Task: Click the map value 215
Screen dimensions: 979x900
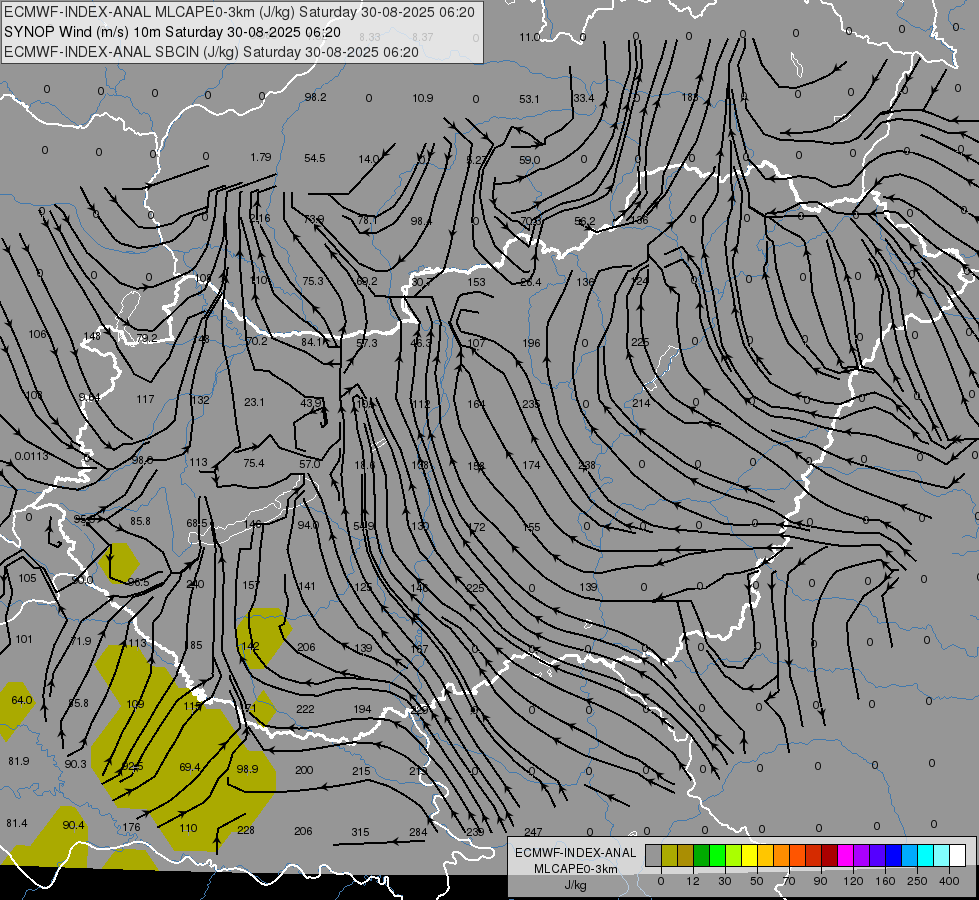Action: pos(361,771)
